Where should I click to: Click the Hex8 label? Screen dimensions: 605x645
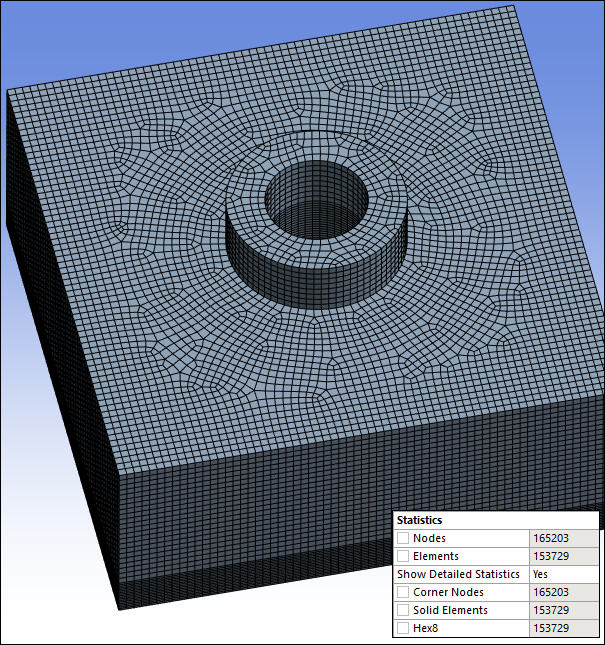(426, 628)
